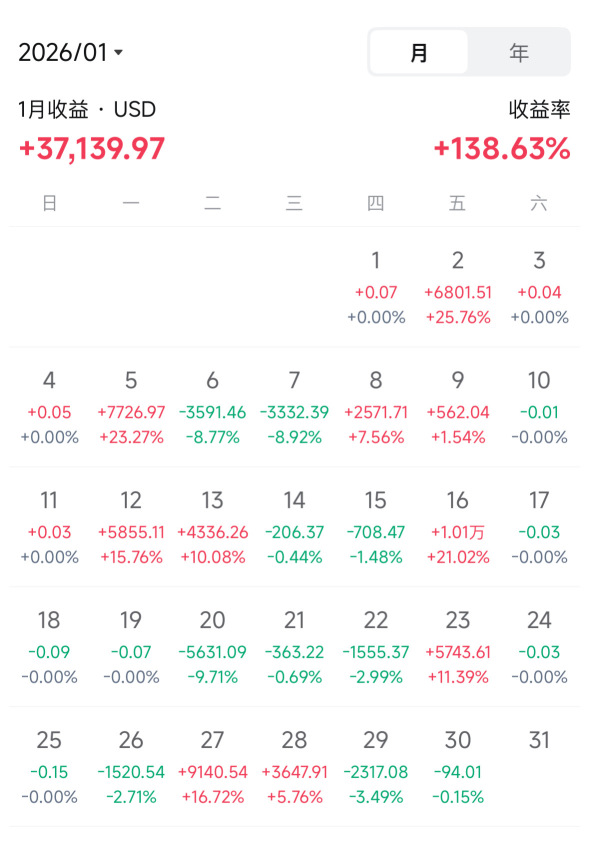
Task: Select January 31 empty date cell
Action: [539, 767]
